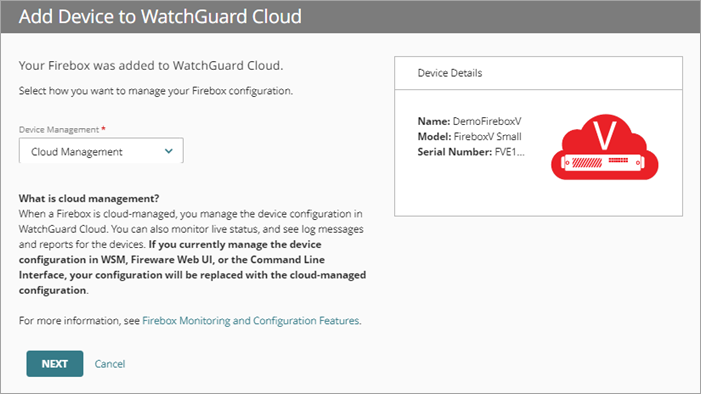Click the Device Management field label
This screenshot has height=394, width=701.
coord(59,130)
